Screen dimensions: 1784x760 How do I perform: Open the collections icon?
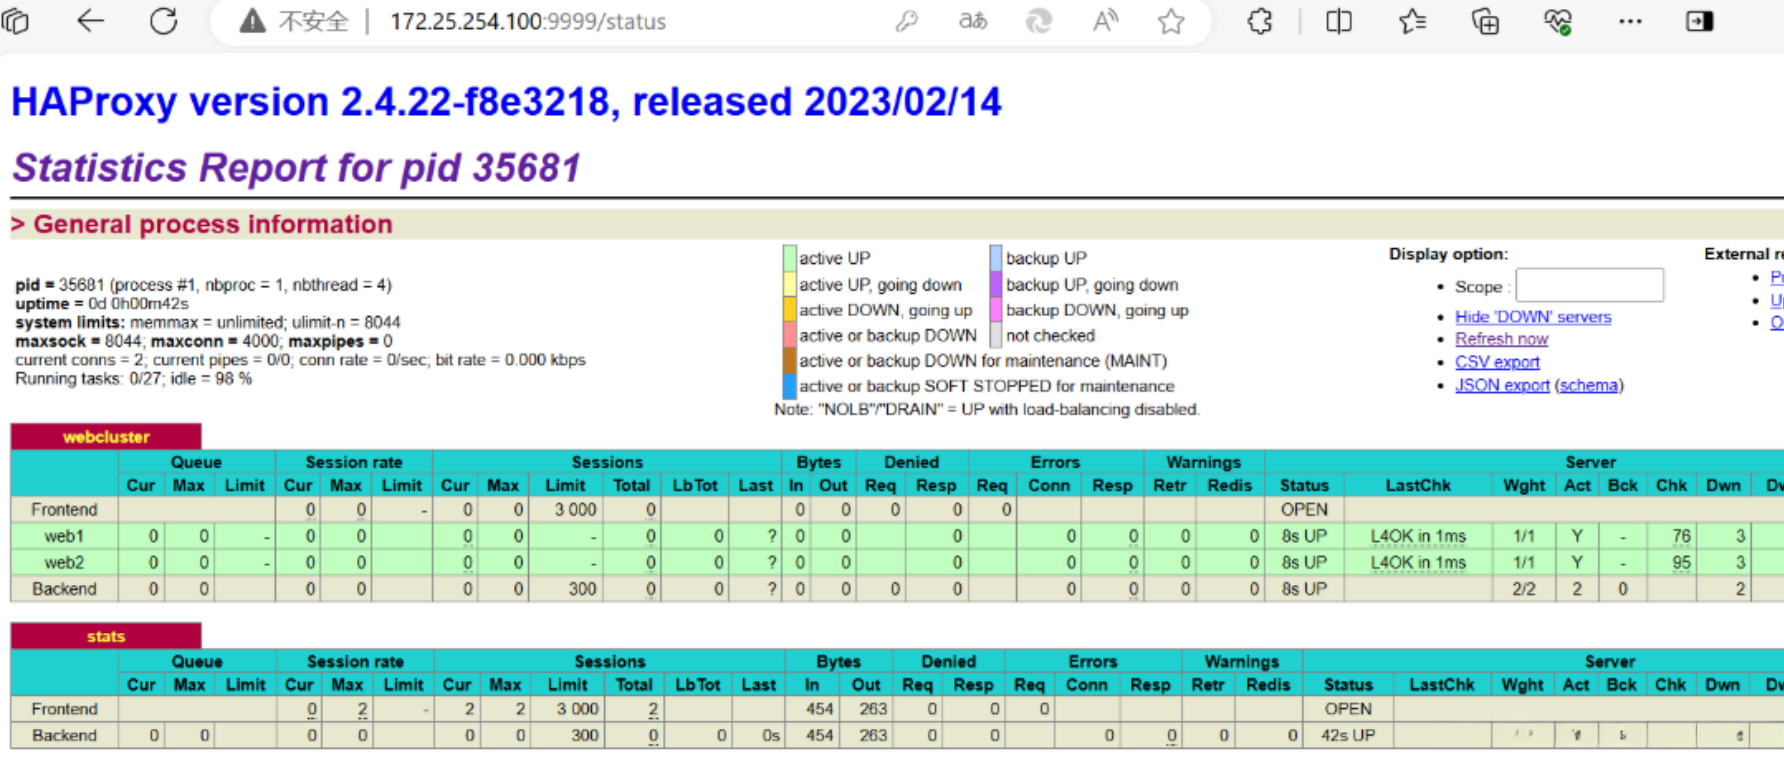[1485, 21]
